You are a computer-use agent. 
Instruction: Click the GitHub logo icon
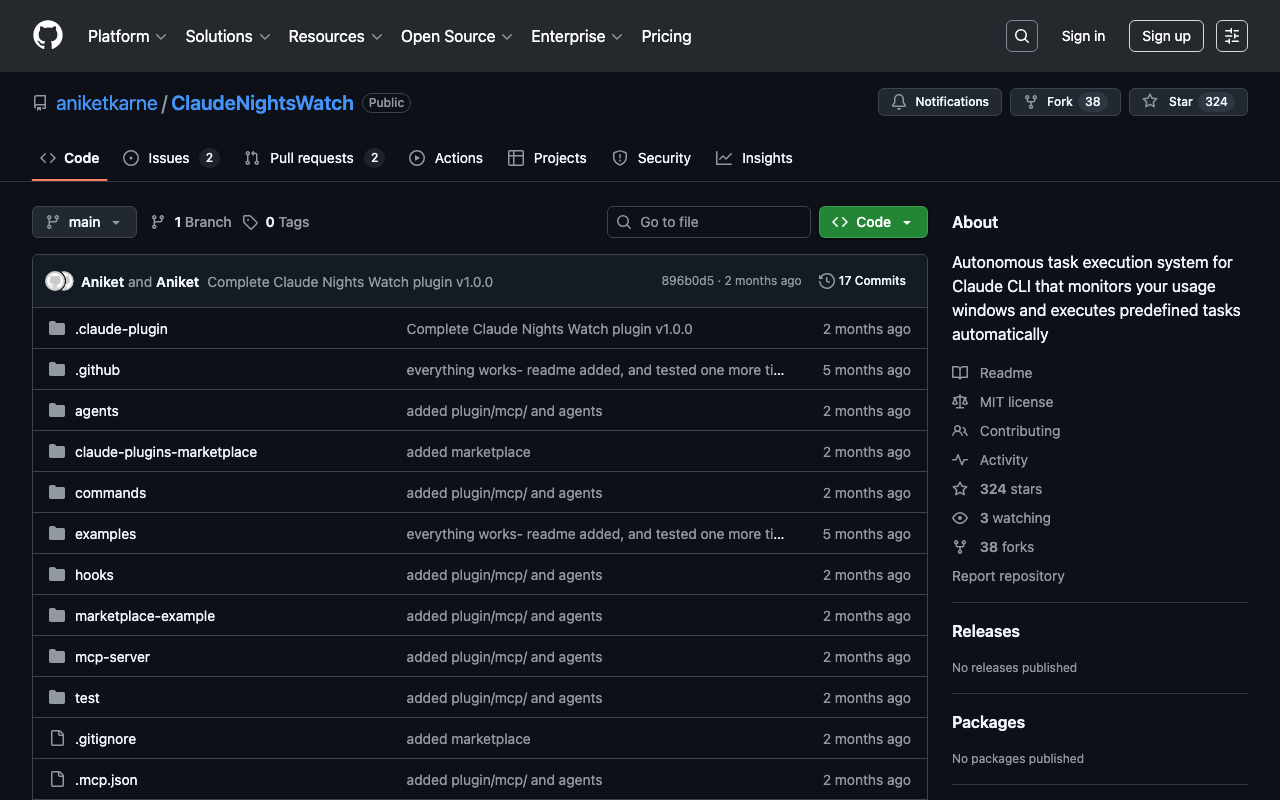click(x=48, y=36)
